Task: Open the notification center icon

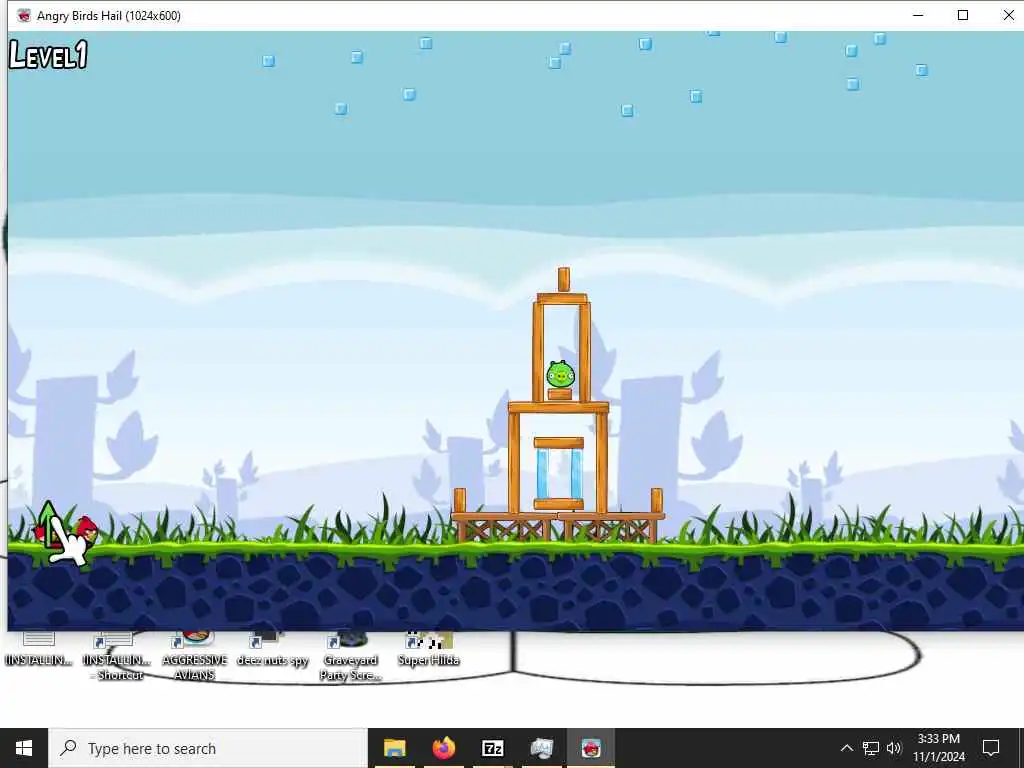Action: 991,748
